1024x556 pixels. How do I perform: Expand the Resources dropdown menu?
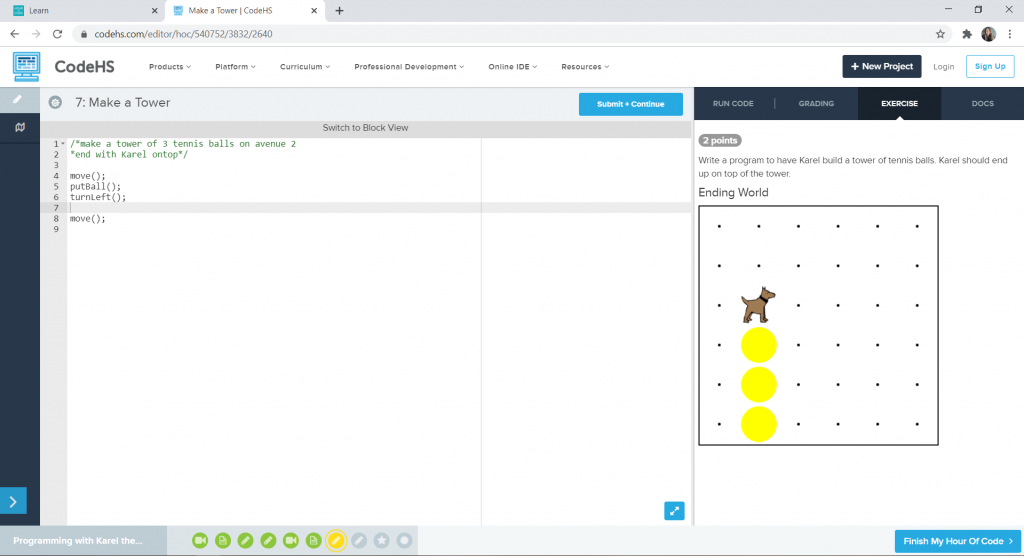tap(585, 67)
